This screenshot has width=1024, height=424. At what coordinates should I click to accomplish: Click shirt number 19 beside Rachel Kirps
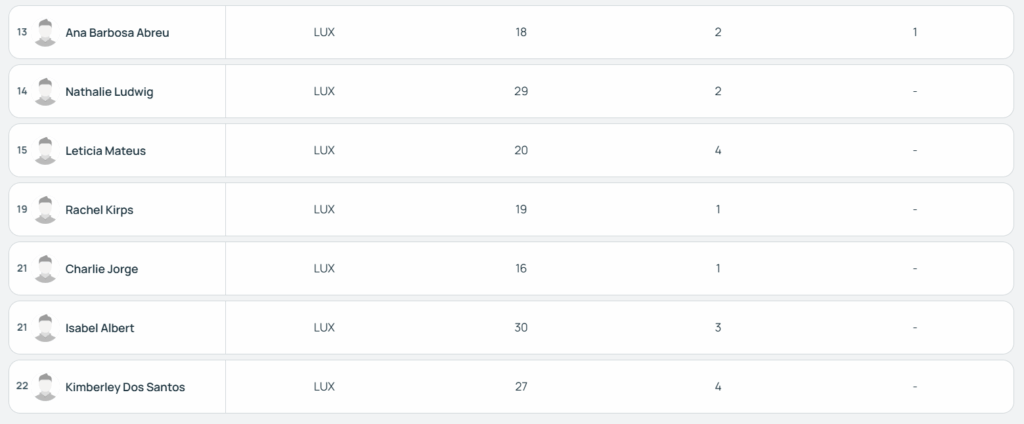(x=22, y=209)
